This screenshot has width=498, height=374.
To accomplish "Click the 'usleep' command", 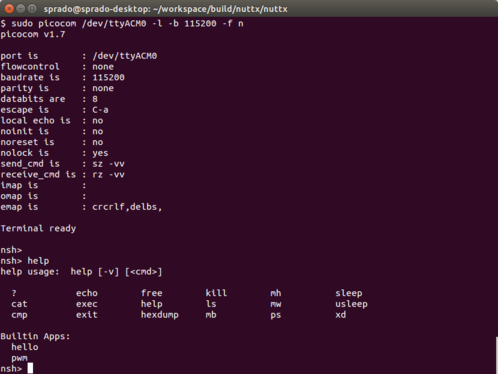I will coord(351,304).
